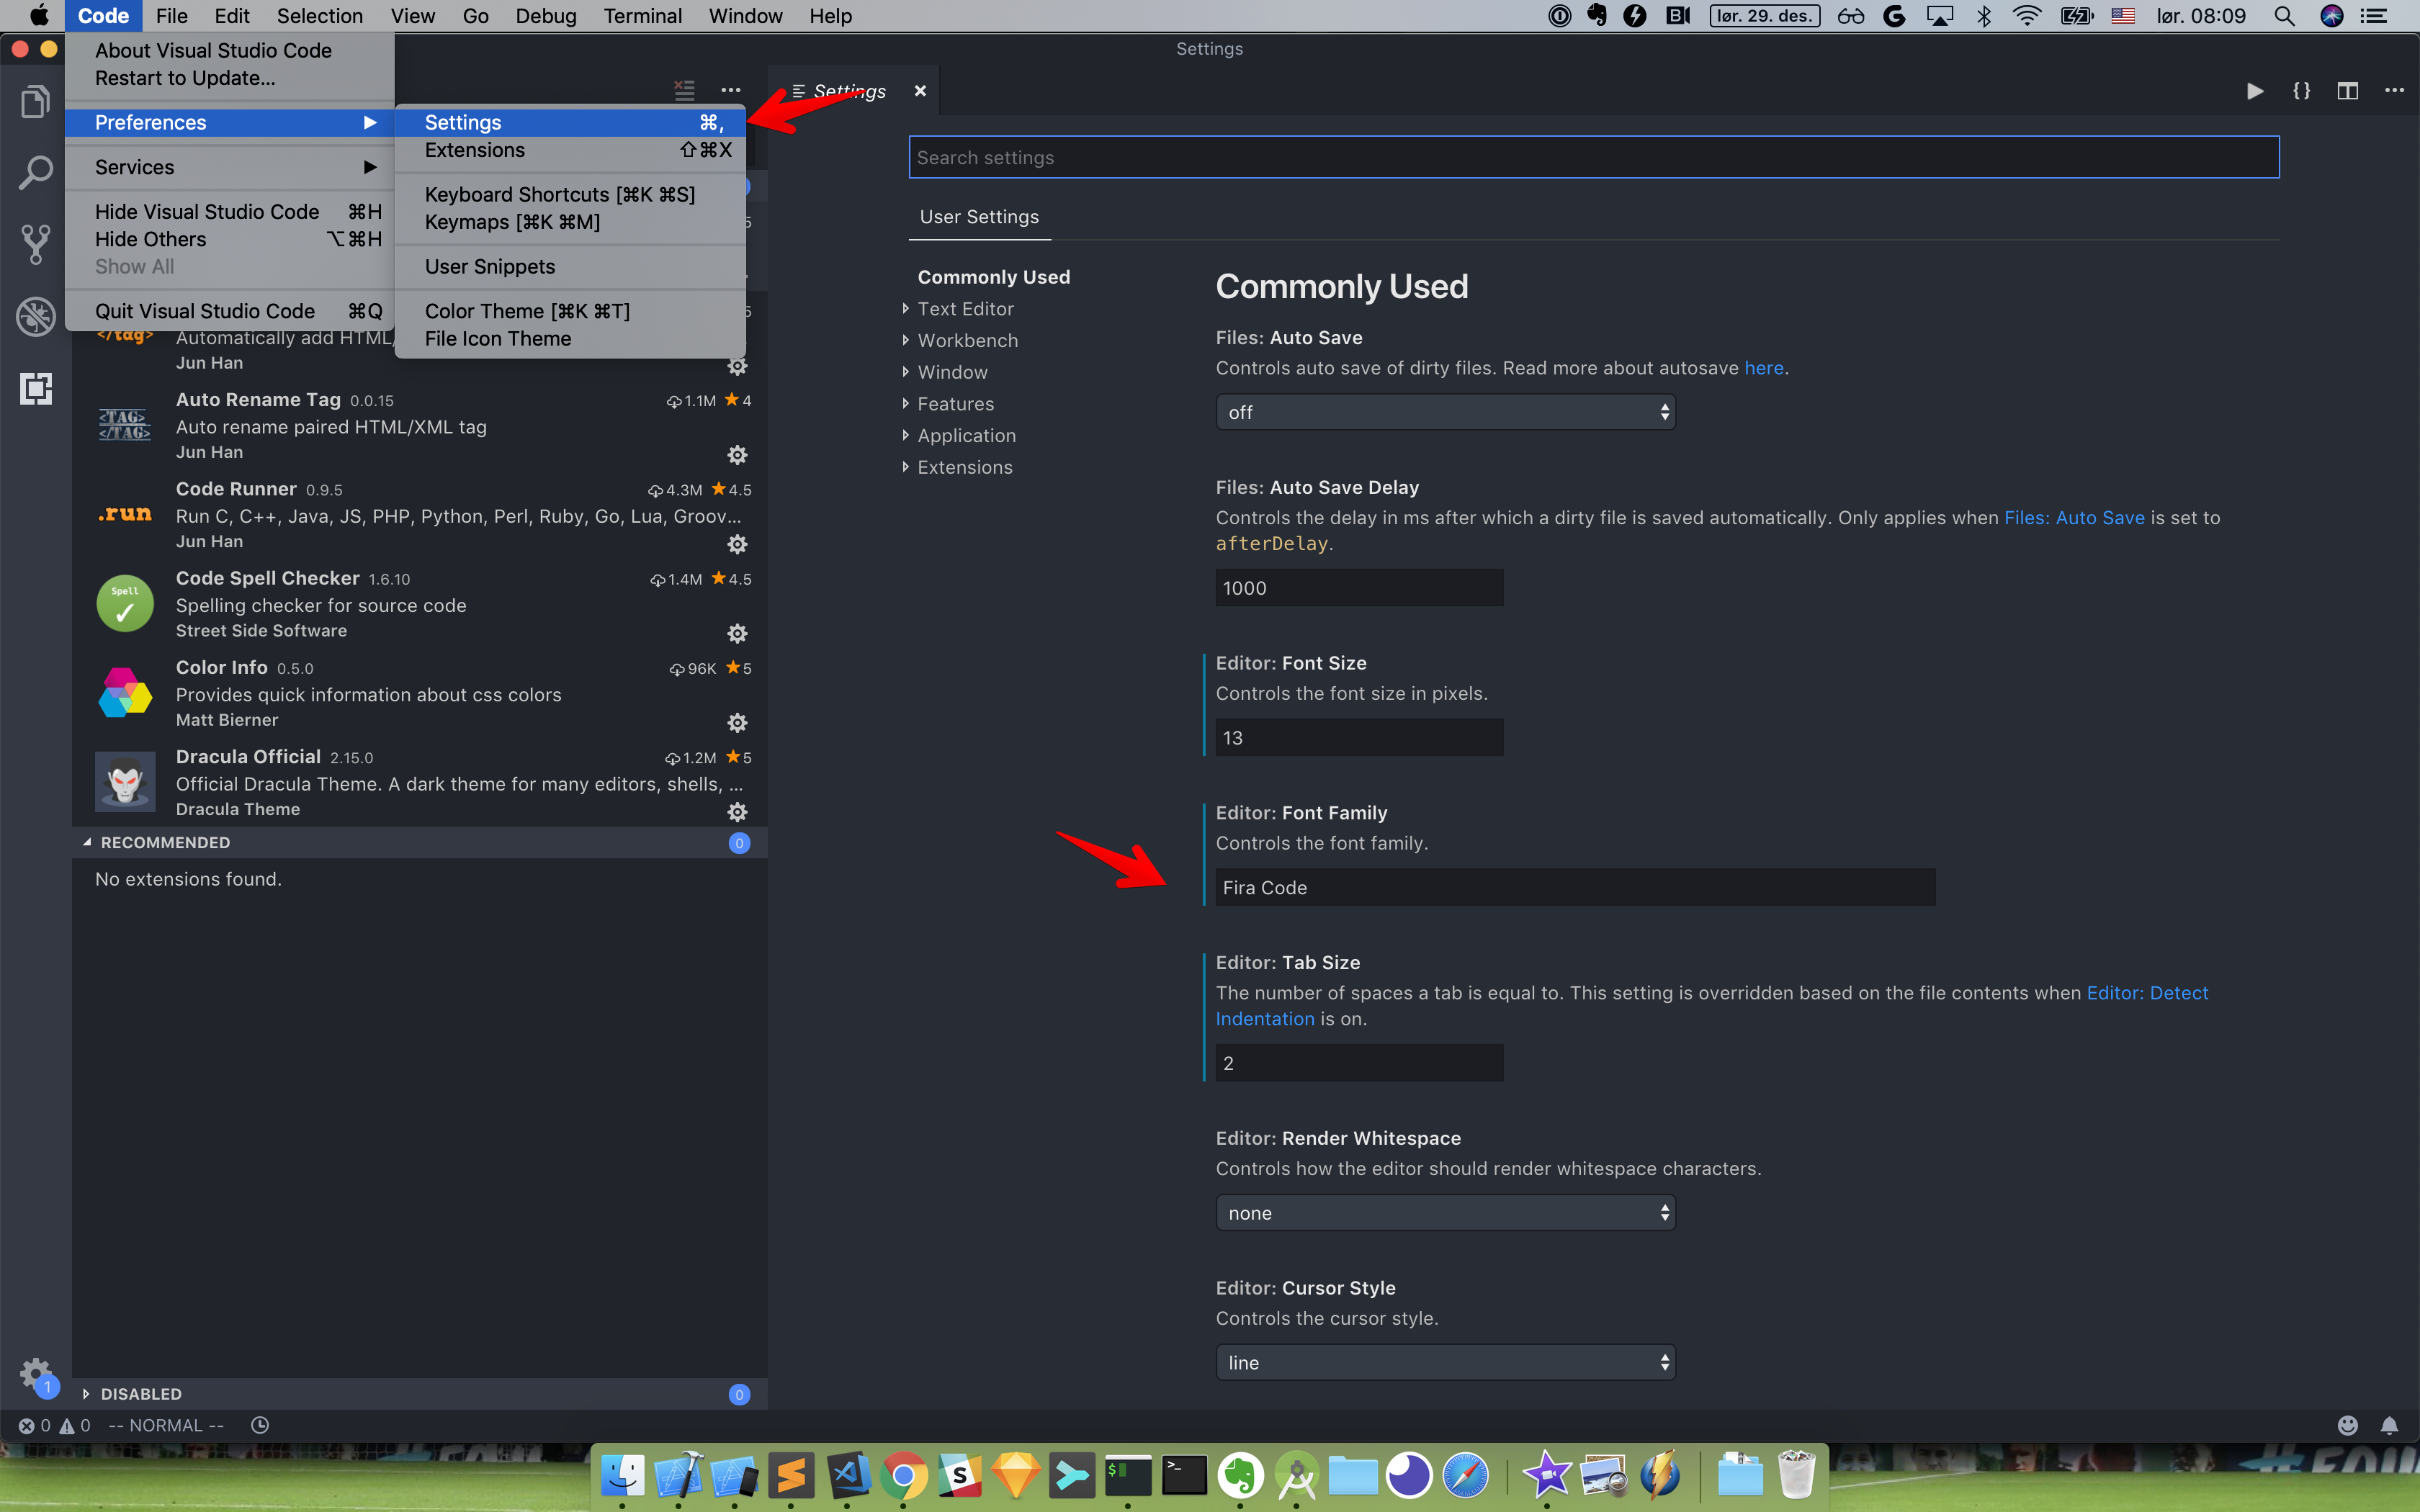
Task: Click Auto Save Delay field showing 1000
Action: (1359, 587)
